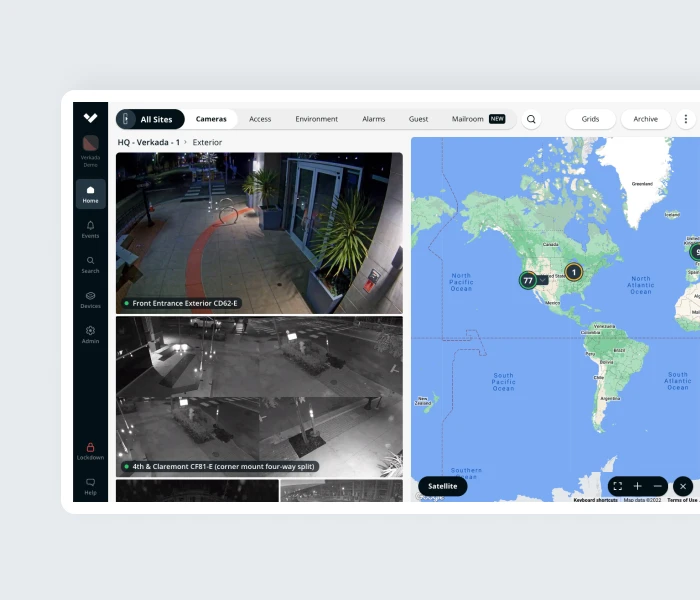
Task: Open the Grids button
Action: coord(590,119)
